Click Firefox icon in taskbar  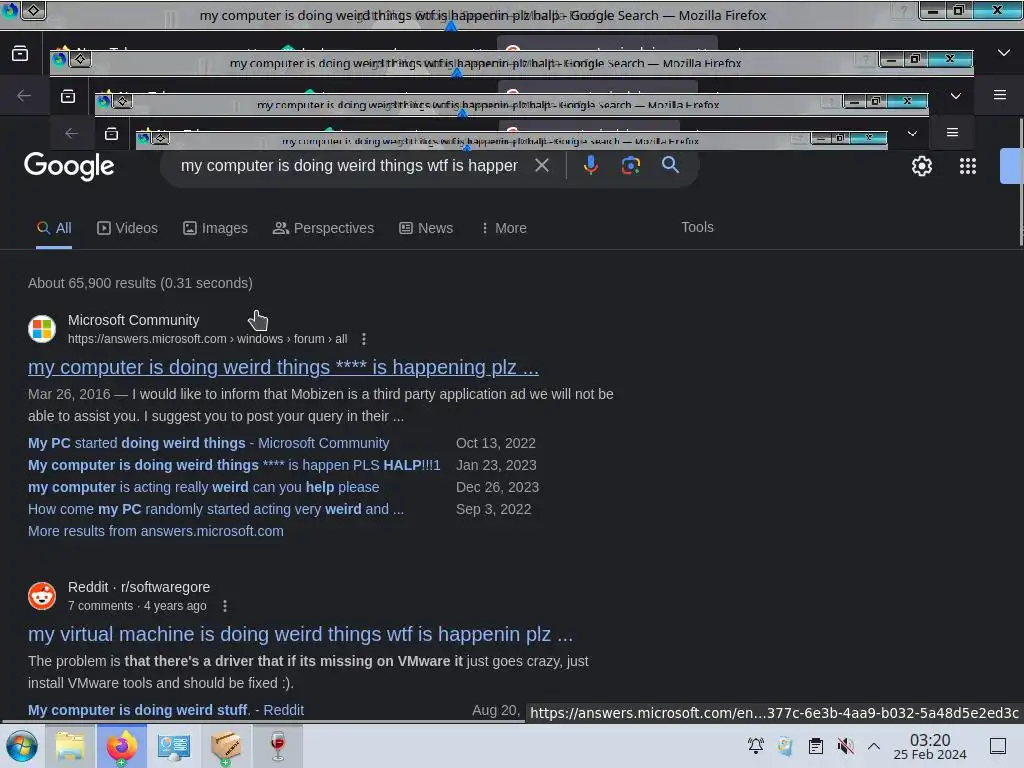point(121,746)
